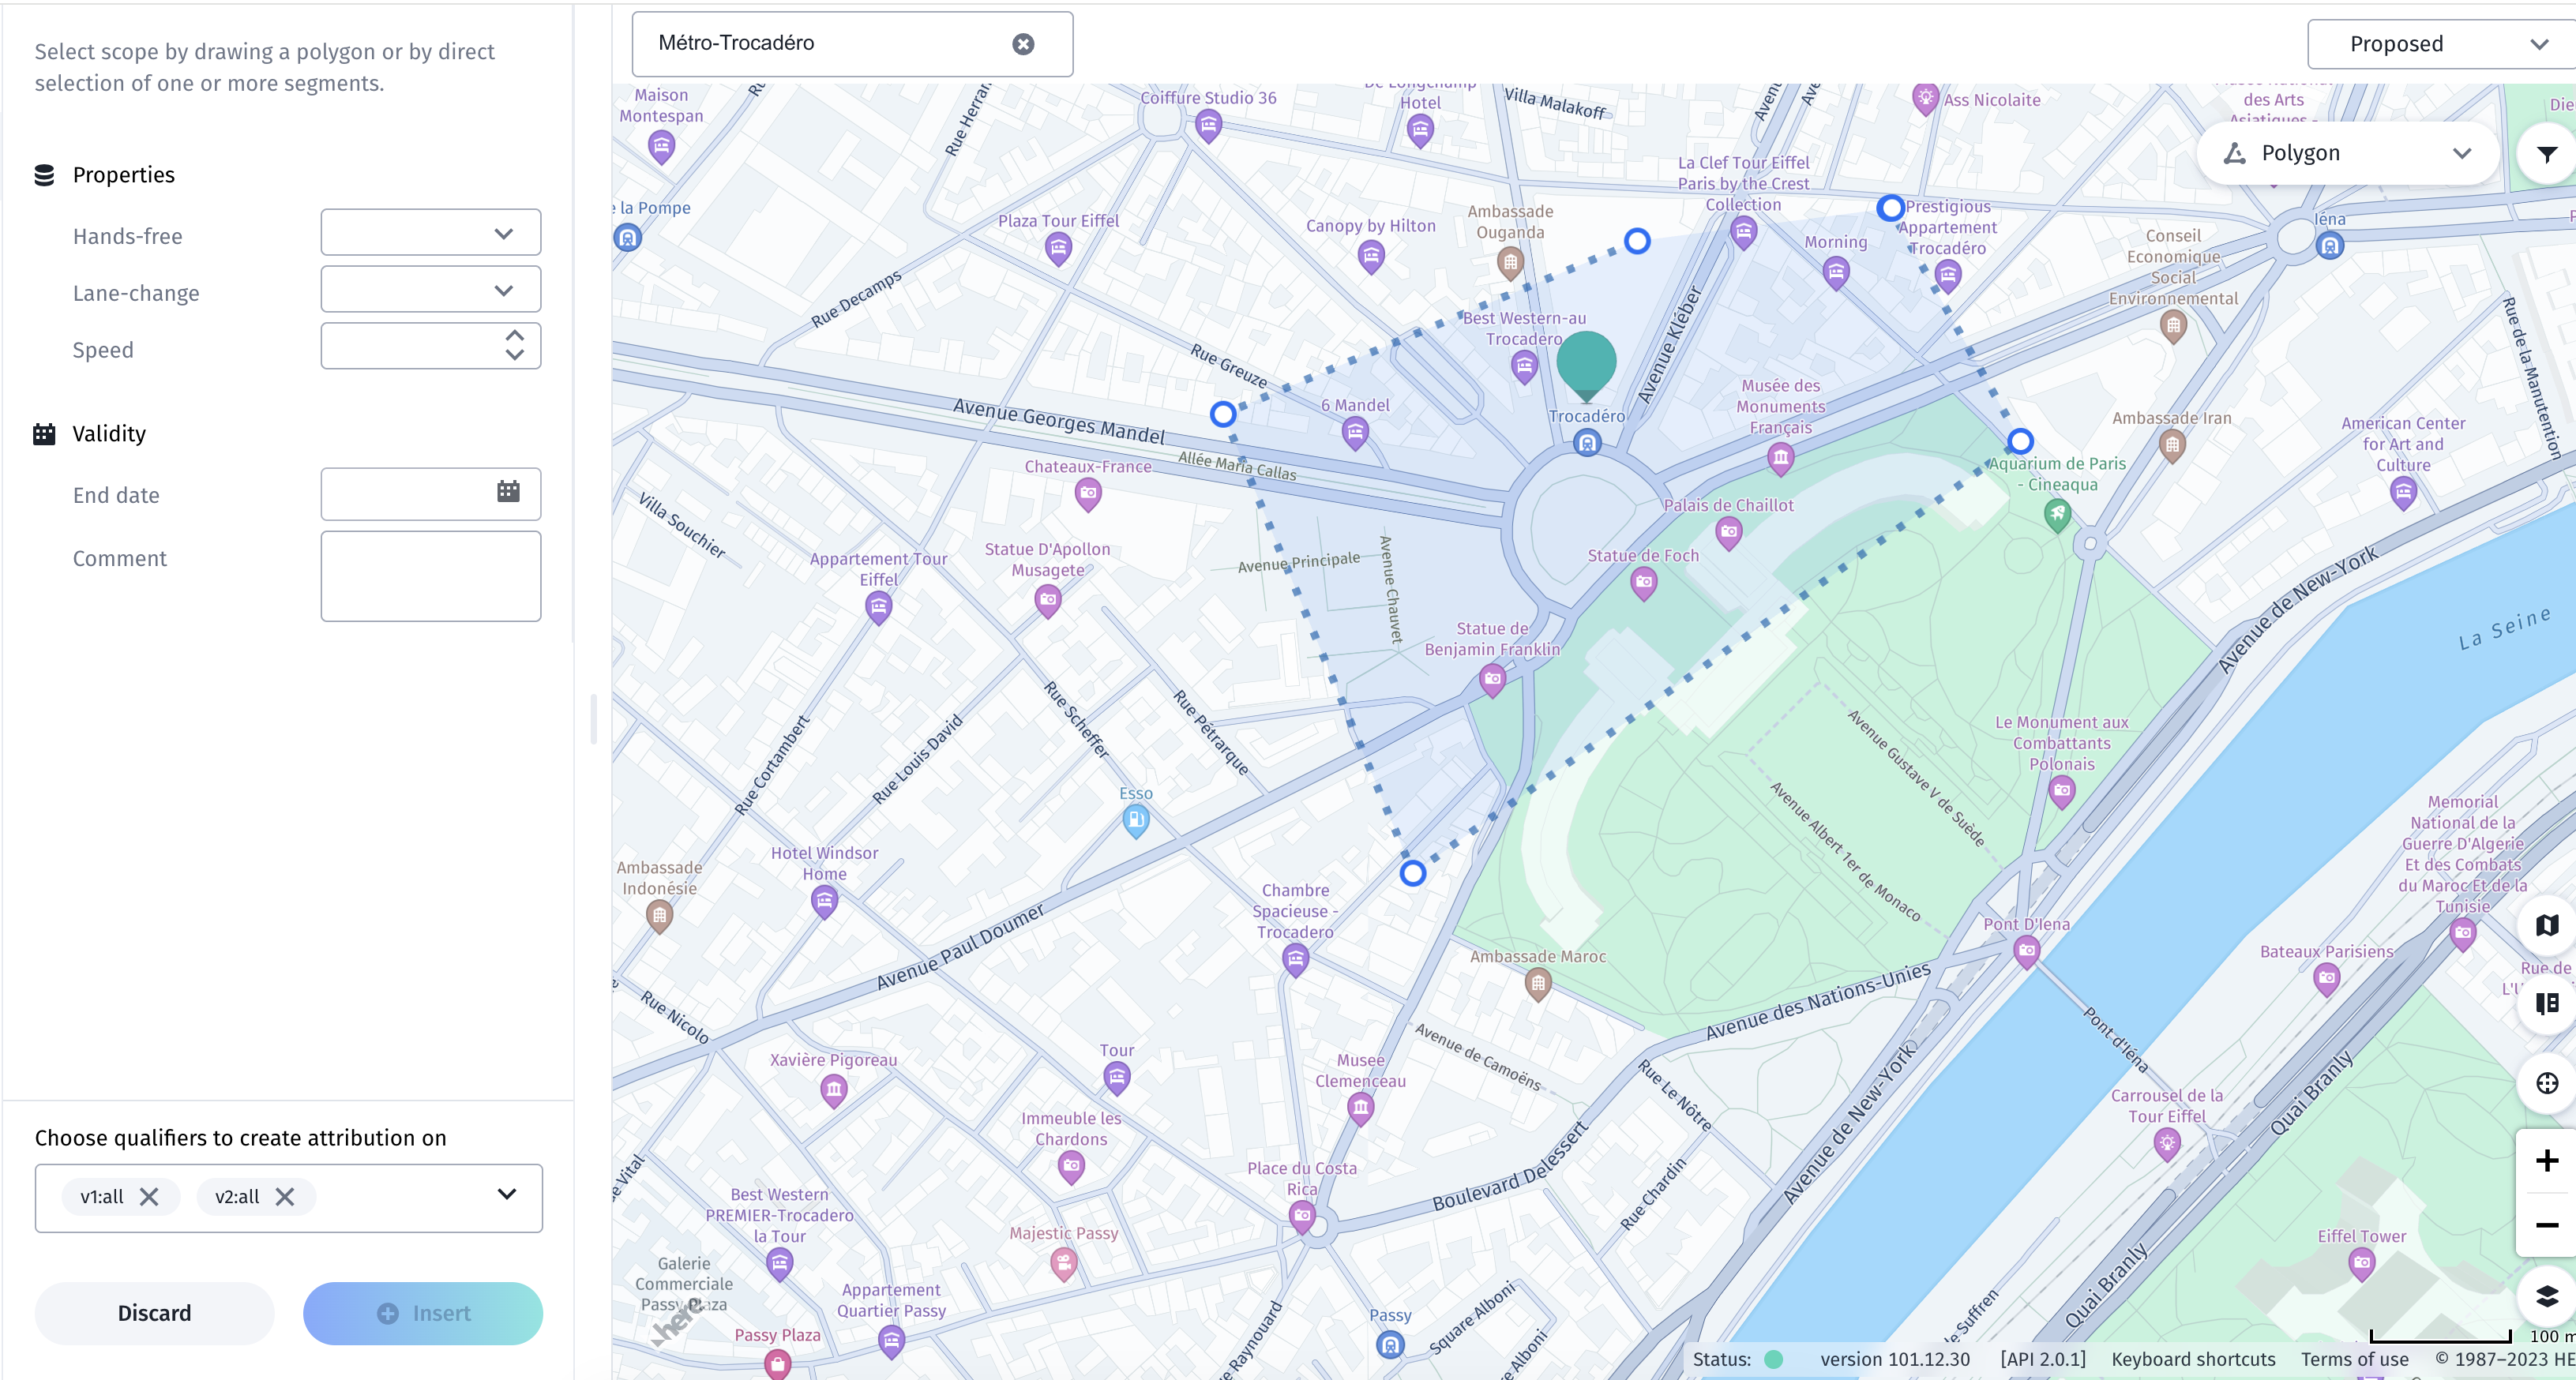2576x1380 pixels.
Task: Click the Properties section heading
Action: (x=123, y=175)
